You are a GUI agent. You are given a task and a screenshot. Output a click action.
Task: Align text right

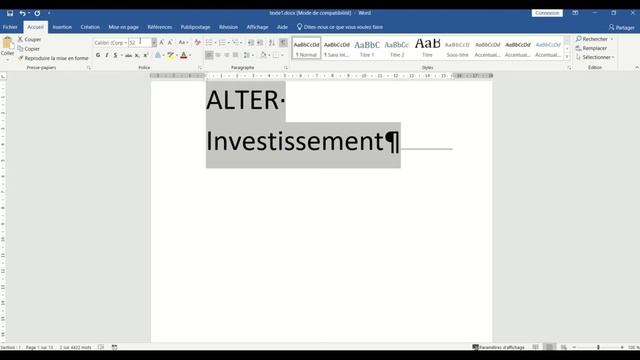tap(227, 55)
